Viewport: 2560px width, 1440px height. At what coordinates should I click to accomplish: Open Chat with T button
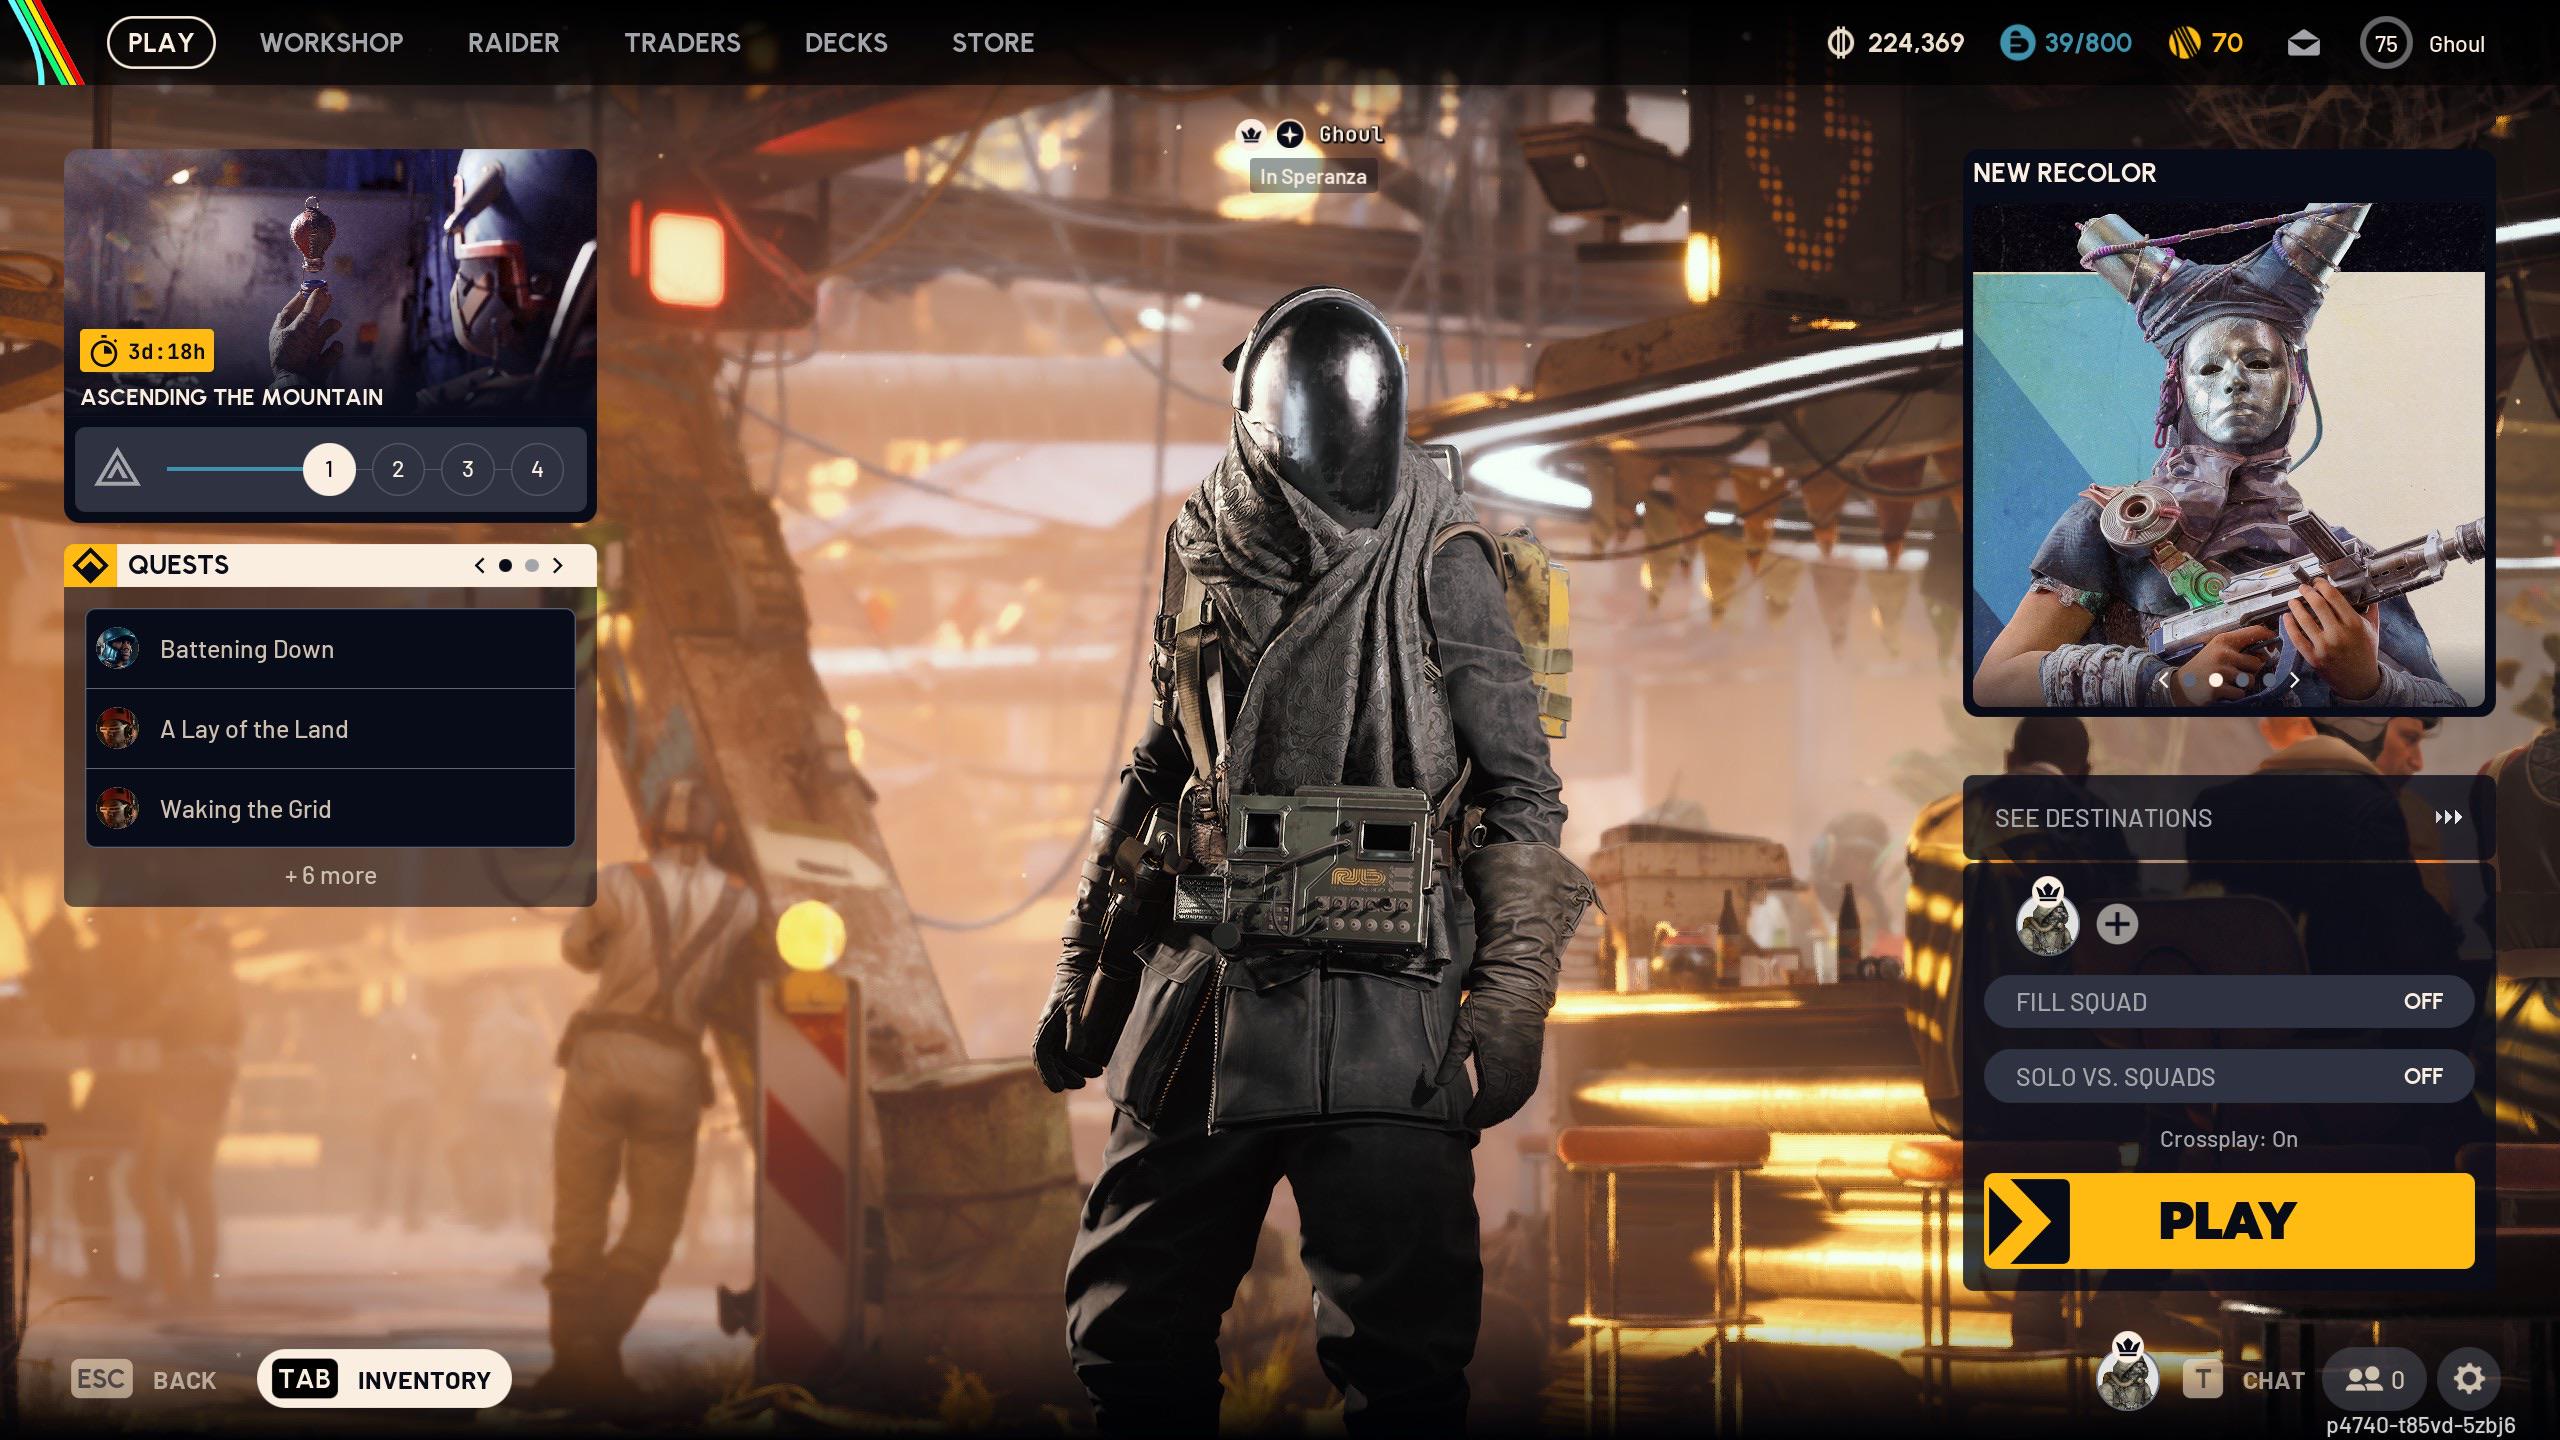2243,1379
